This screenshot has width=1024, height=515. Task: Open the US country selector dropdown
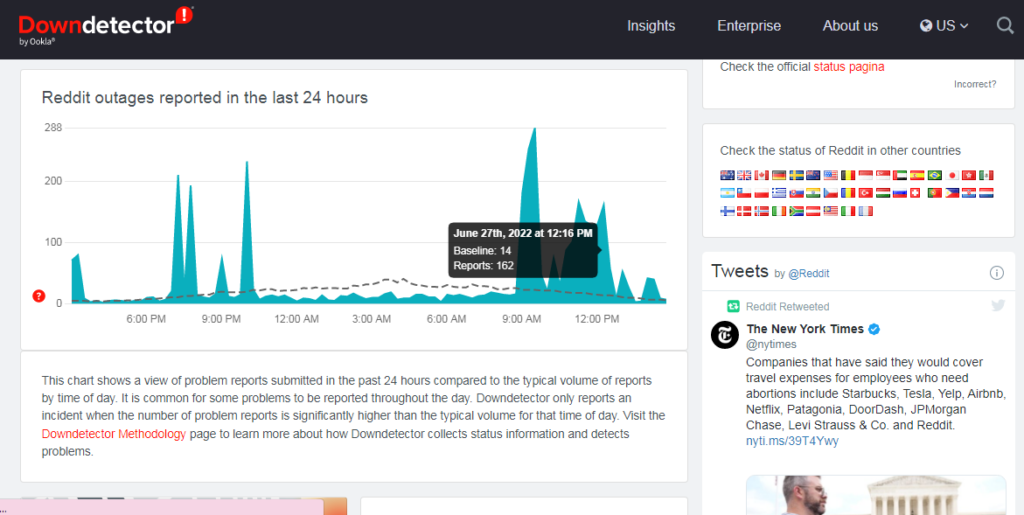[x=944, y=25]
